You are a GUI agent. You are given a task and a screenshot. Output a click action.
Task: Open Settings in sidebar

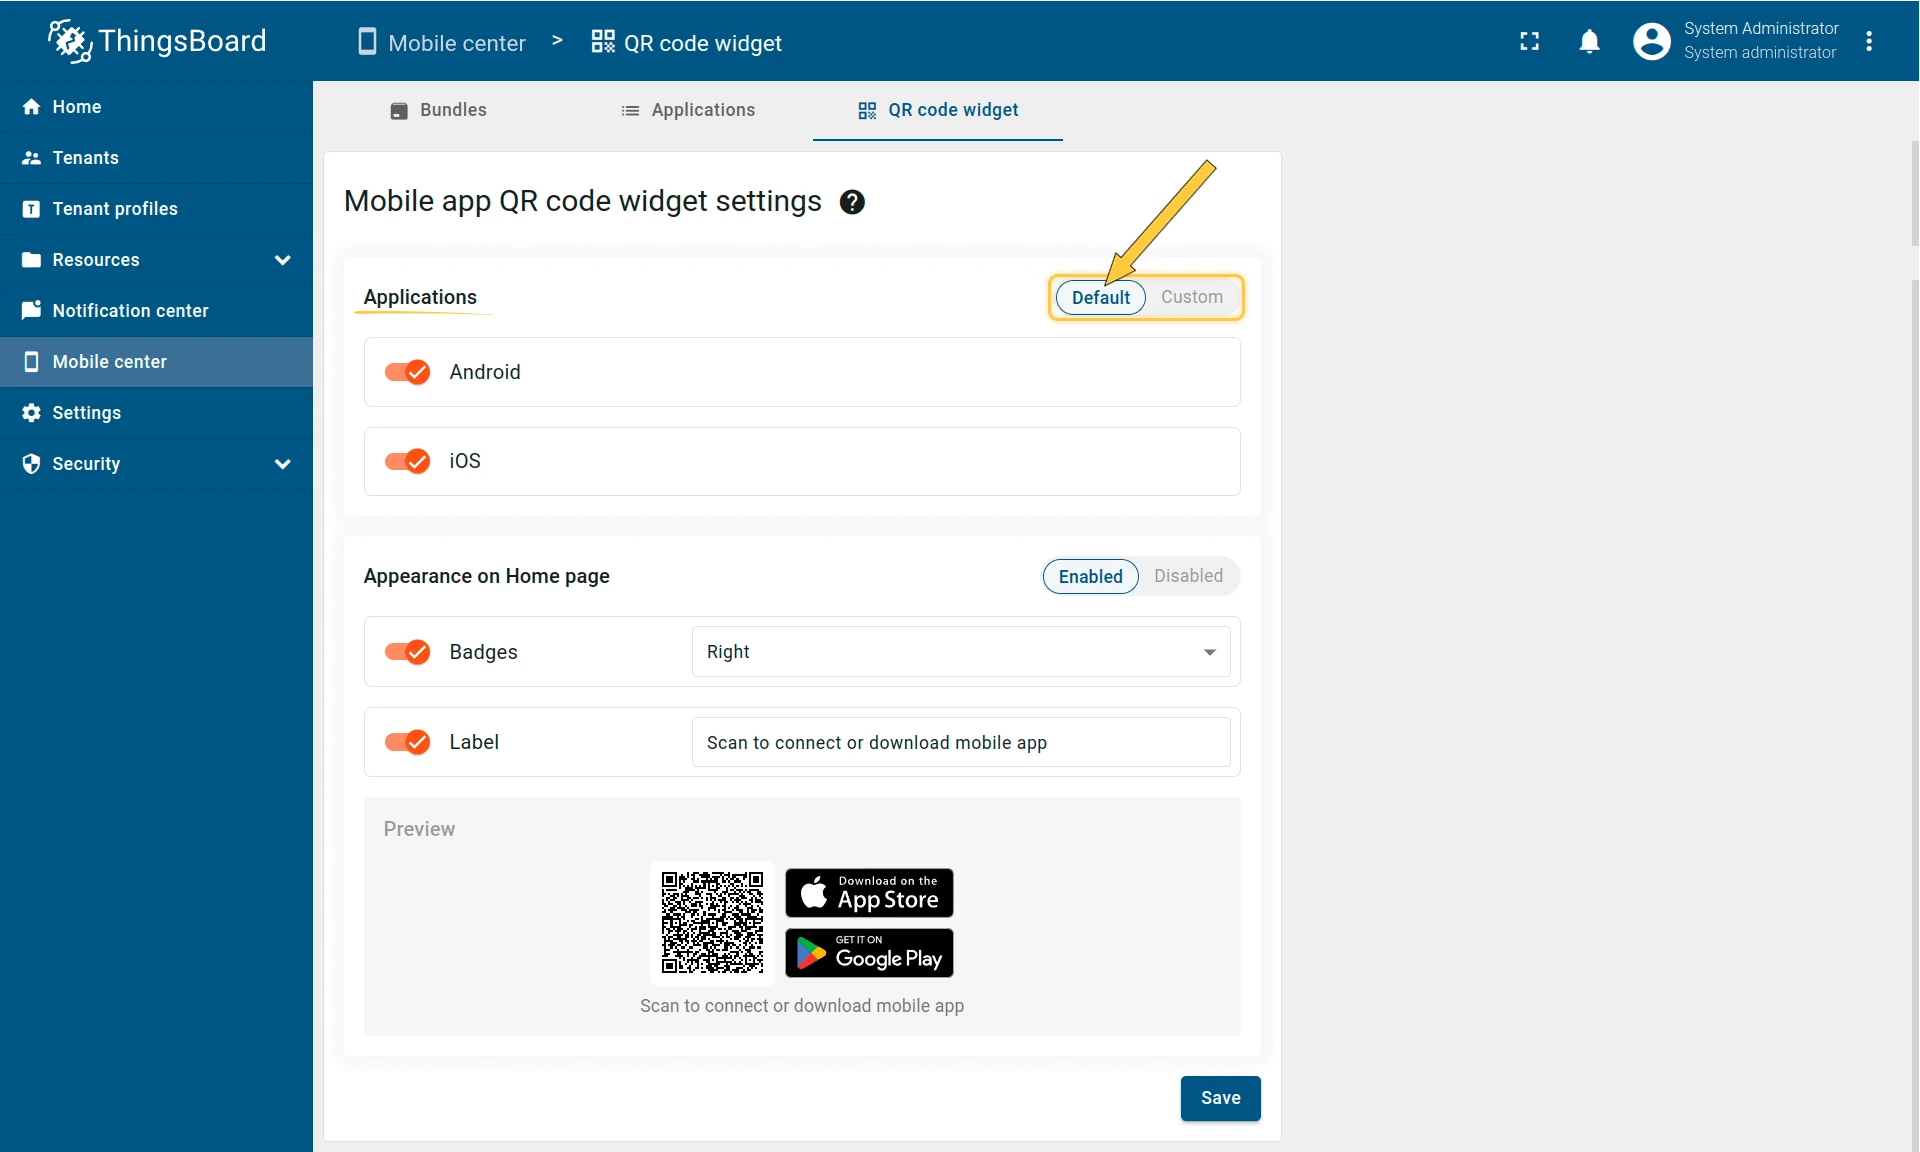[156, 413]
